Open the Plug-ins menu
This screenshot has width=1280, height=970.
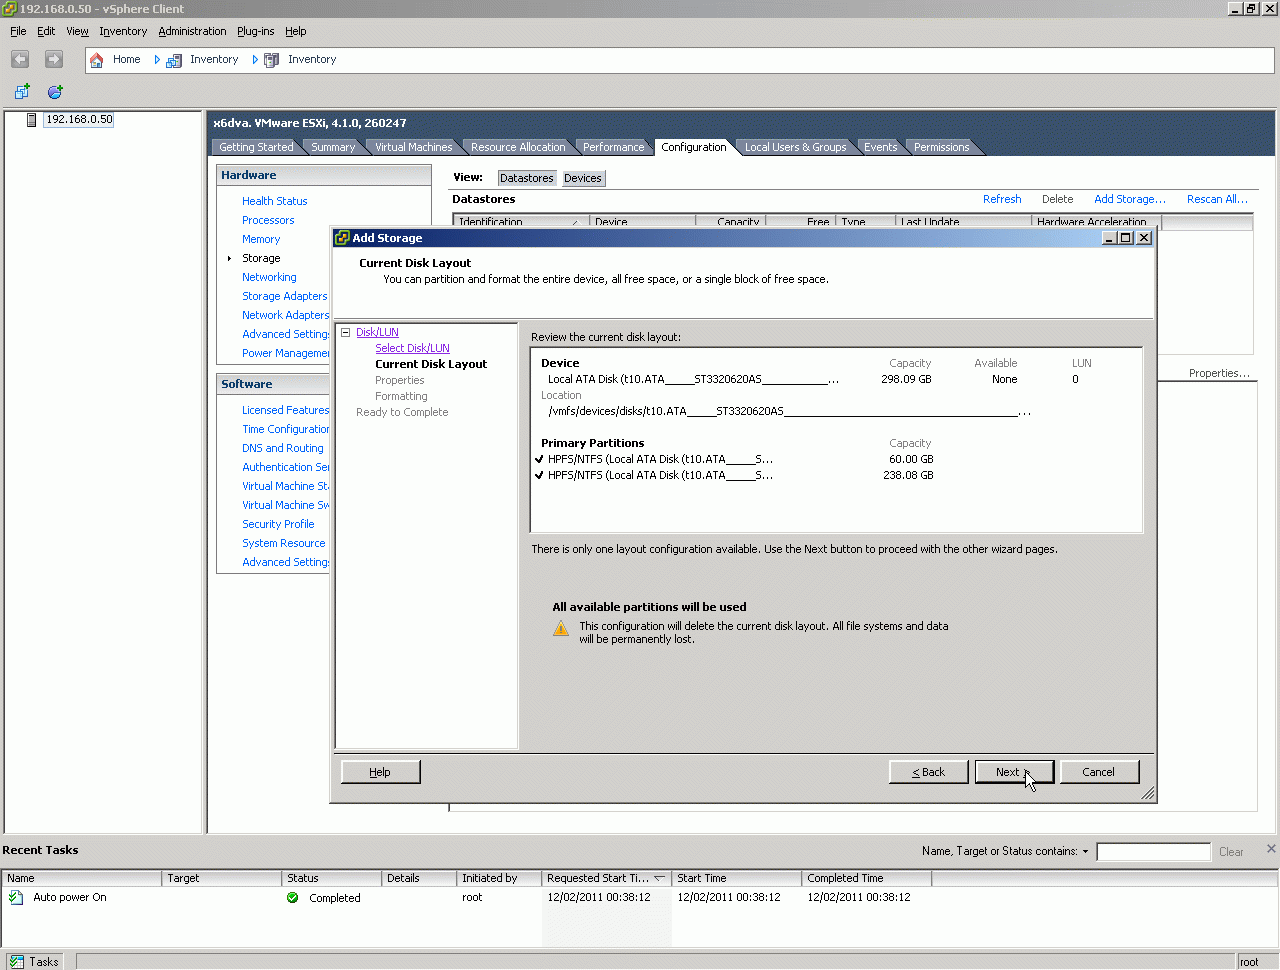(x=255, y=31)
